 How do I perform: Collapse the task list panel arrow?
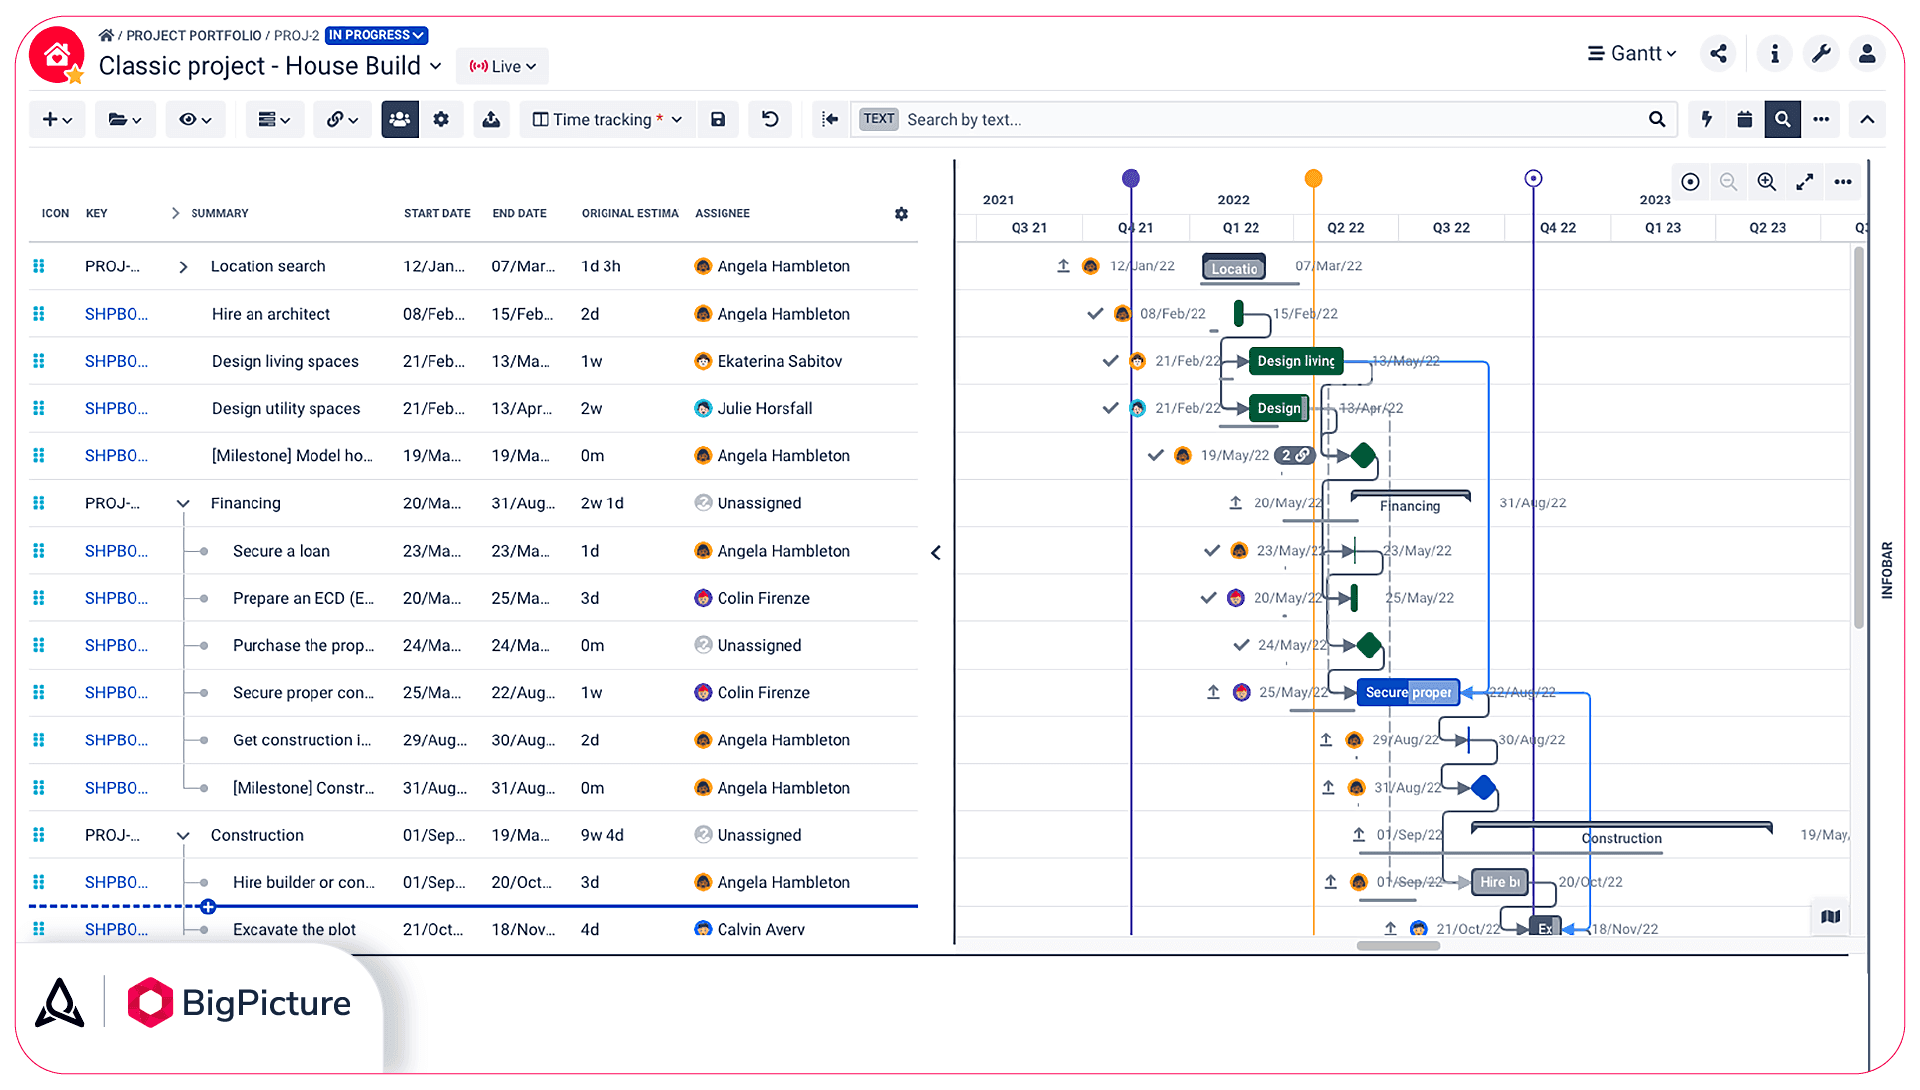[x=936, y=552]
